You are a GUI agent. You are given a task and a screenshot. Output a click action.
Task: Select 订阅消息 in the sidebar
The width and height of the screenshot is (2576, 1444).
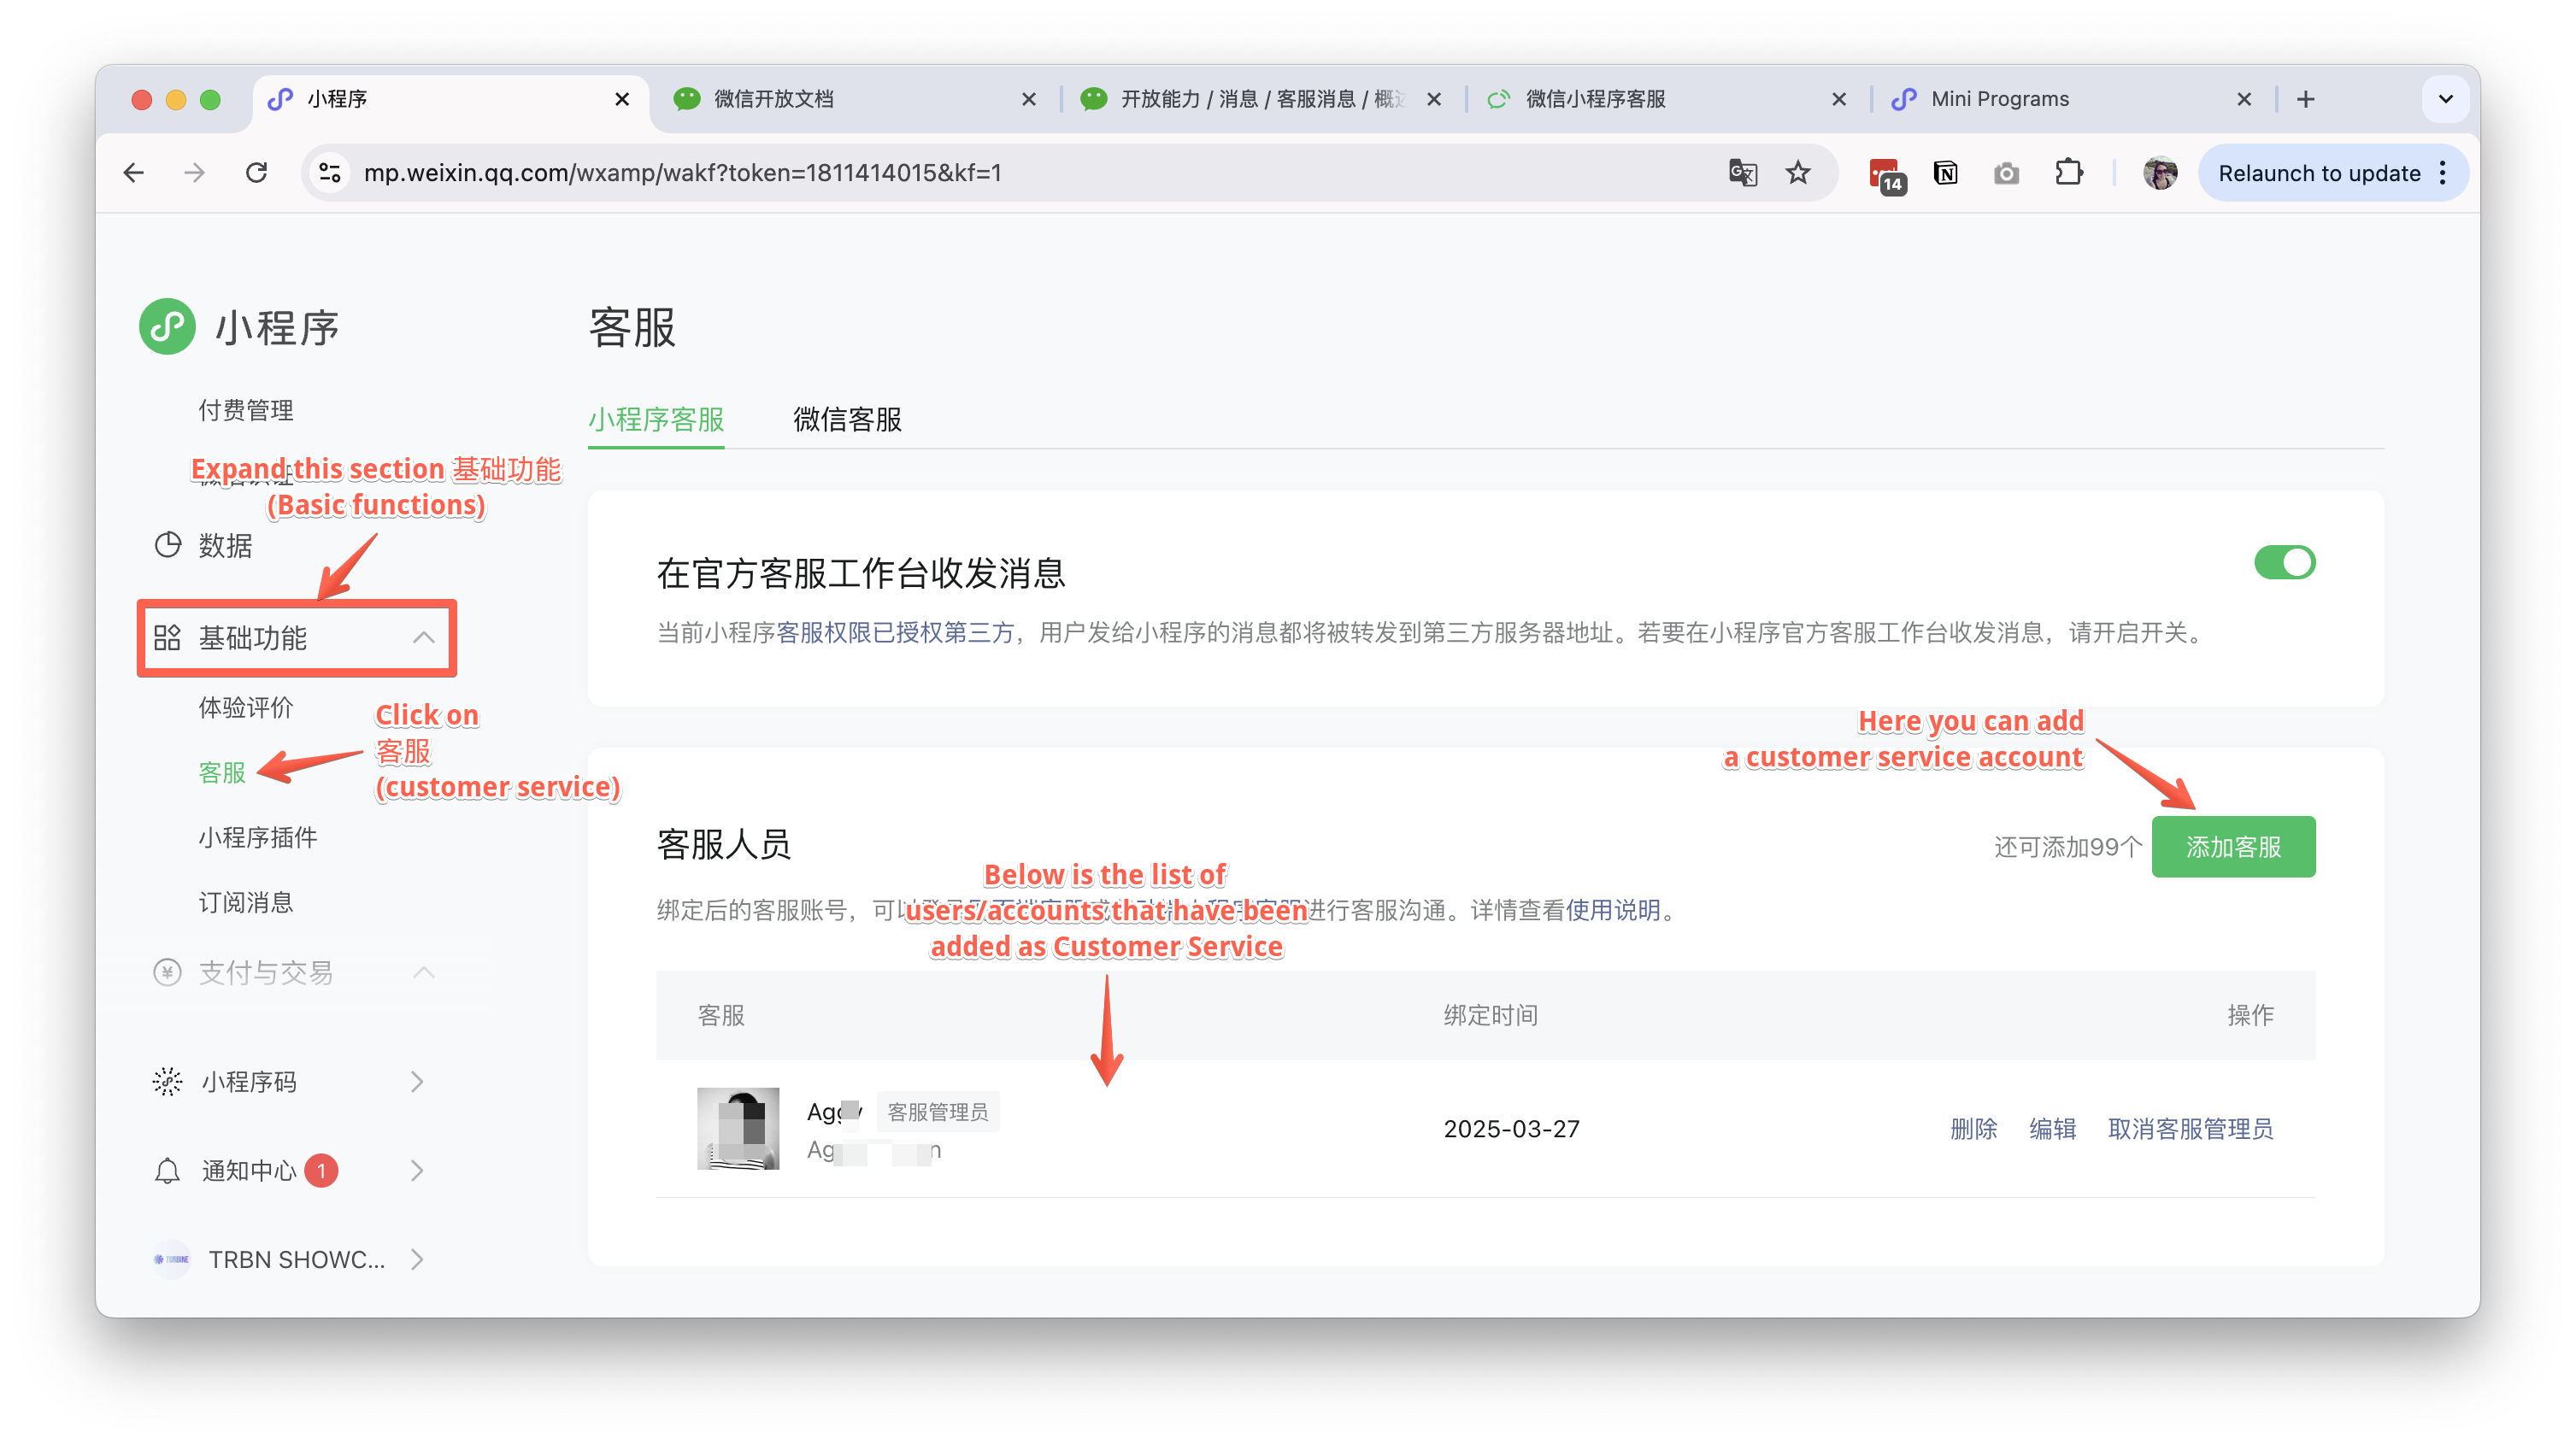246,902
